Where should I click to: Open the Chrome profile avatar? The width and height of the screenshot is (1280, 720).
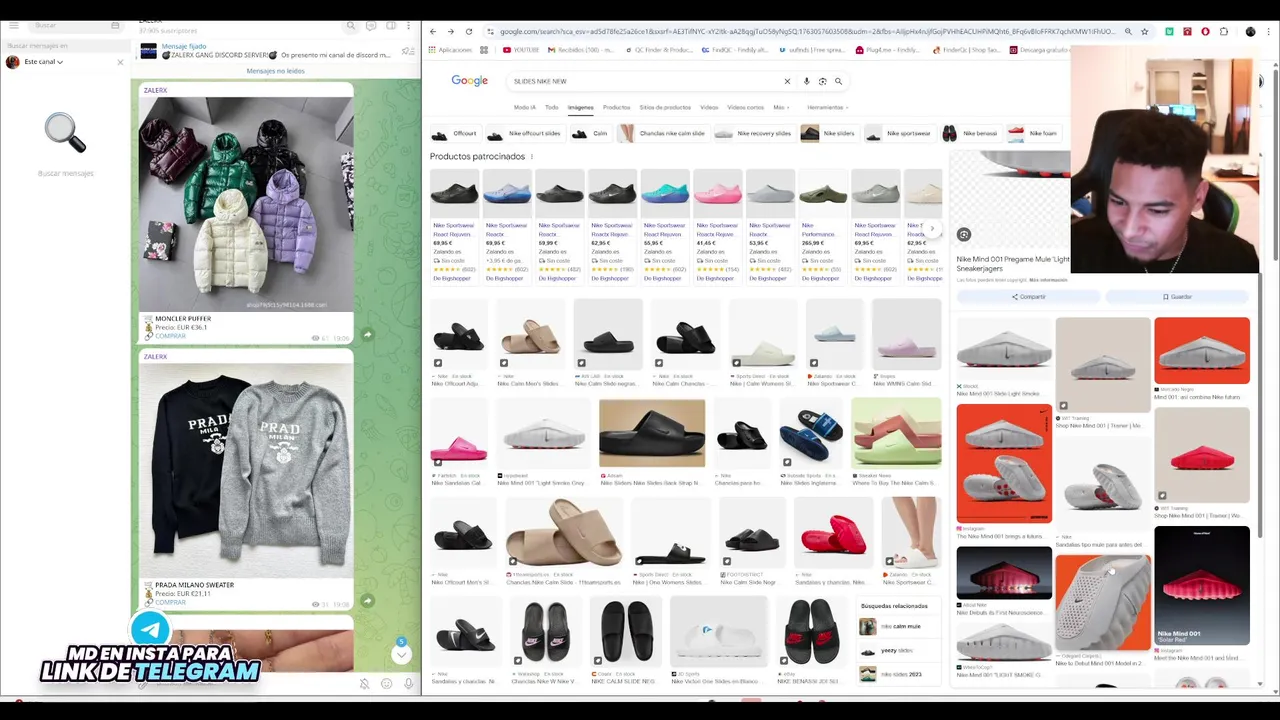(x=1250, y=32)
